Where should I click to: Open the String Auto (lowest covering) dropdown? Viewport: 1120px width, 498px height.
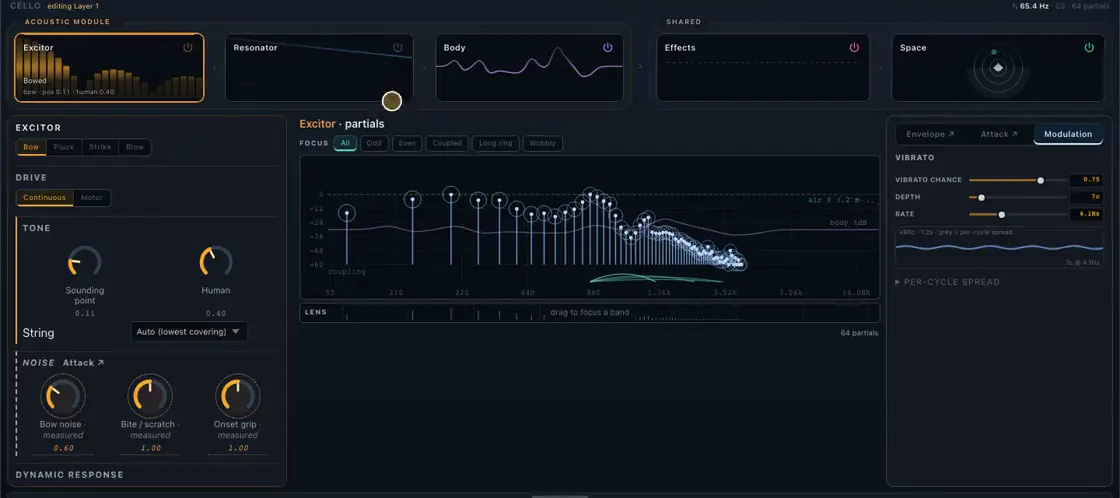click(189, 332)
